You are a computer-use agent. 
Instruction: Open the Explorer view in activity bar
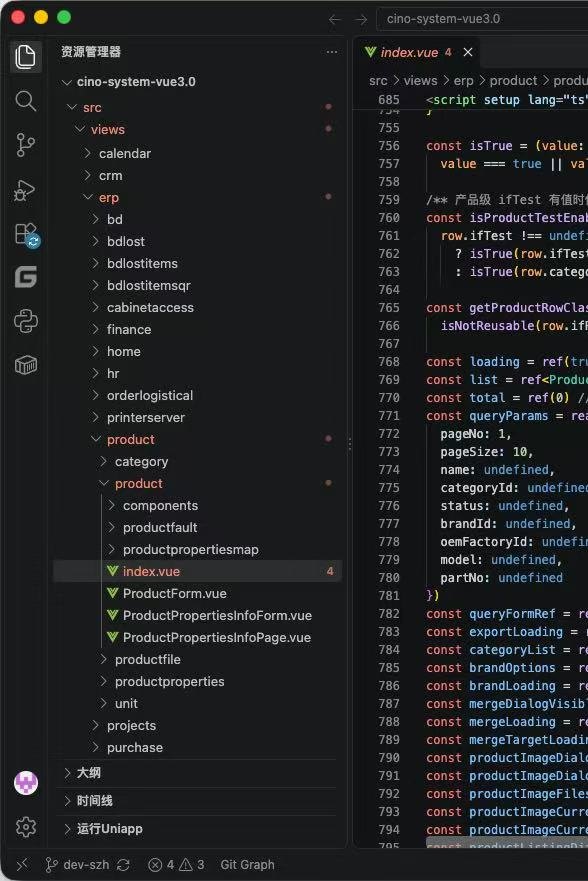pos(25,56)
